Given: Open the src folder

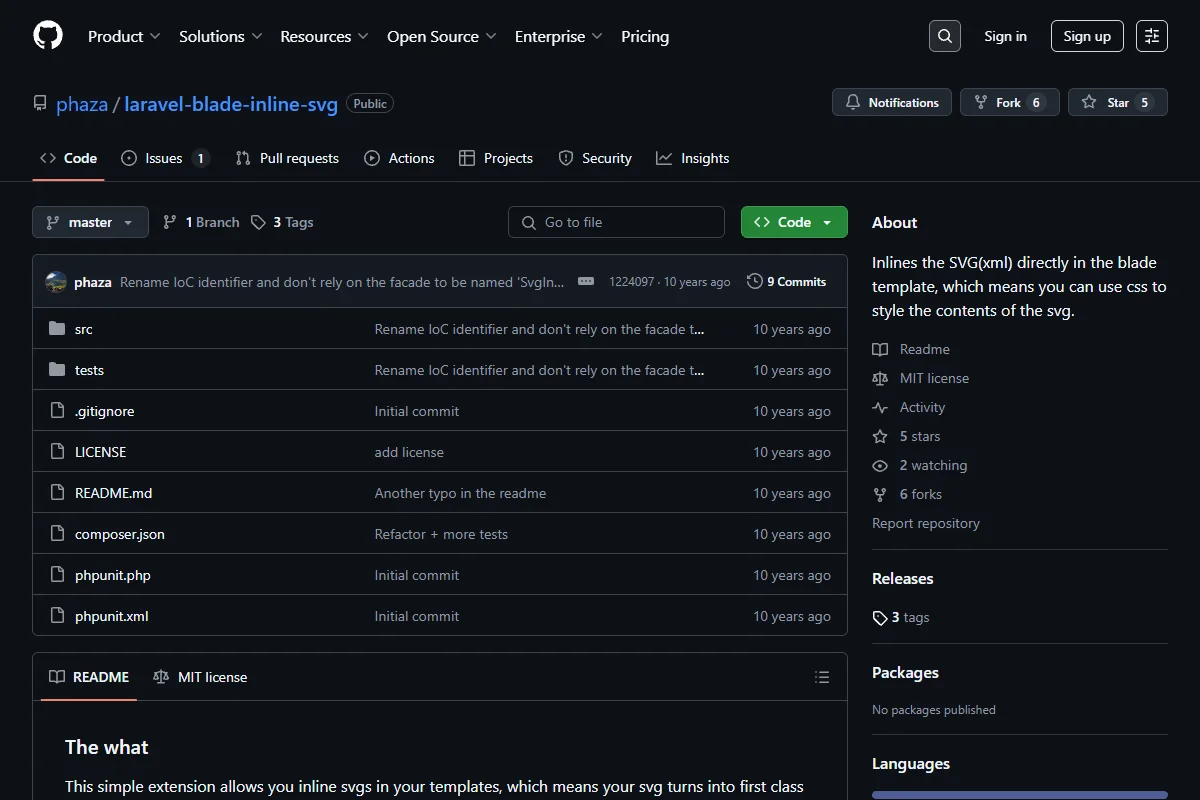Looking at the screenshot, I should point(84,329).
